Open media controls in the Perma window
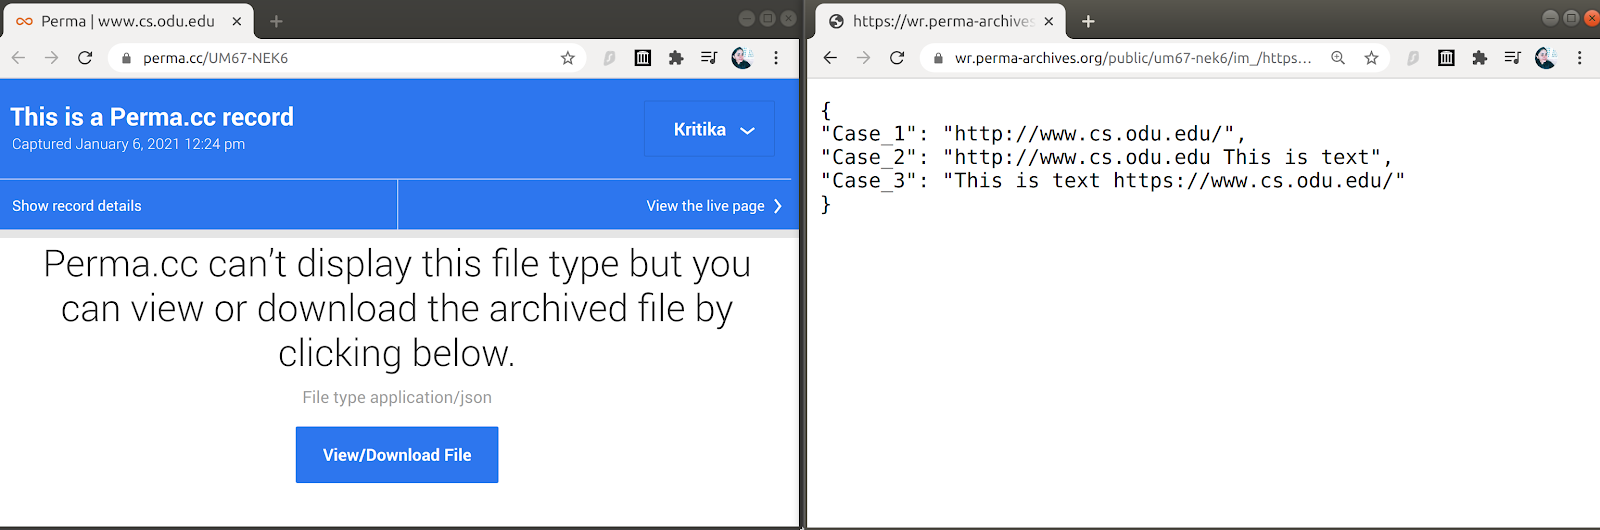The image size is (1600, 530). 709,58
